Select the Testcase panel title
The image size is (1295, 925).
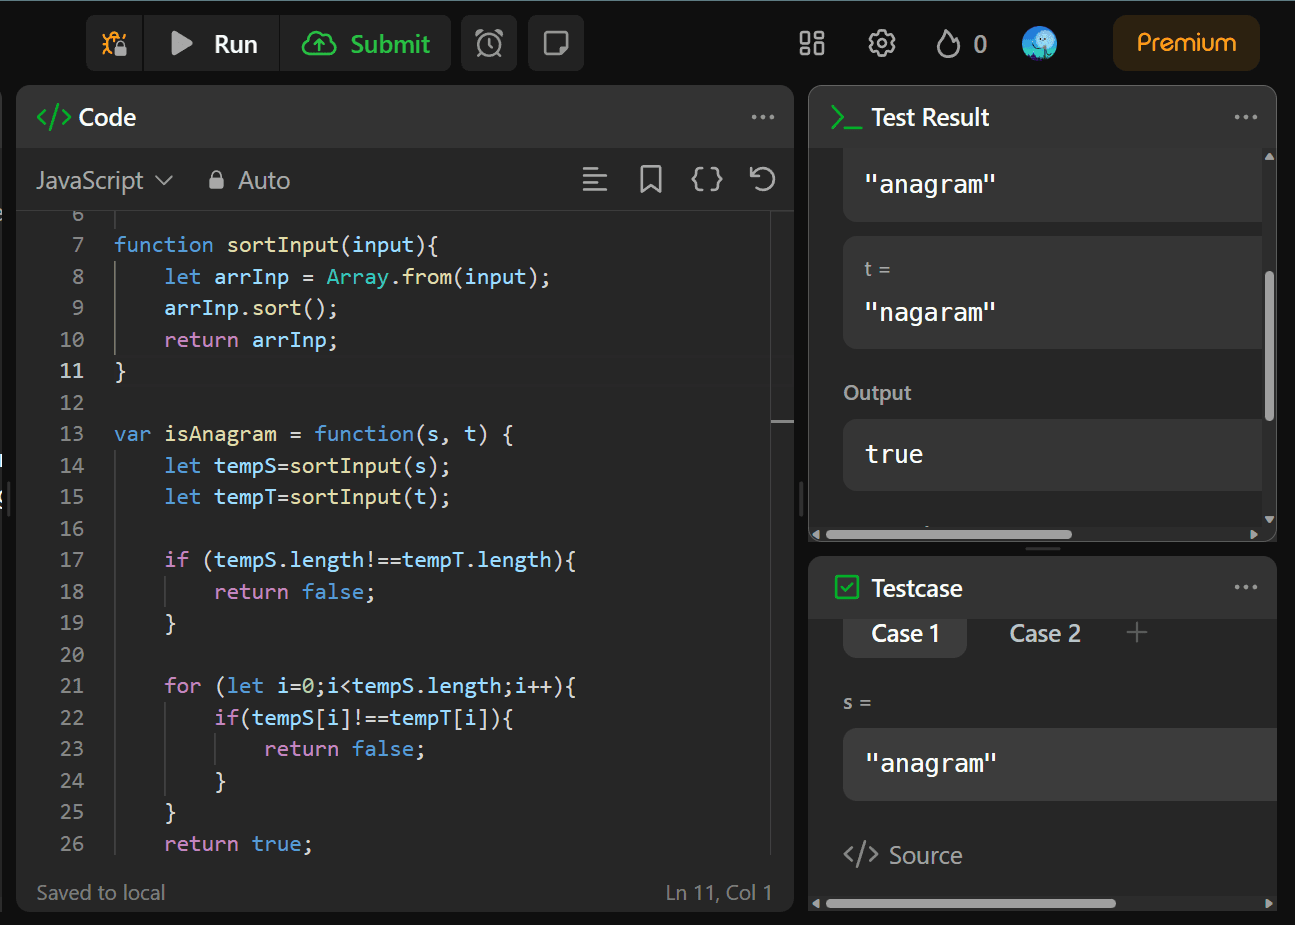917,588
